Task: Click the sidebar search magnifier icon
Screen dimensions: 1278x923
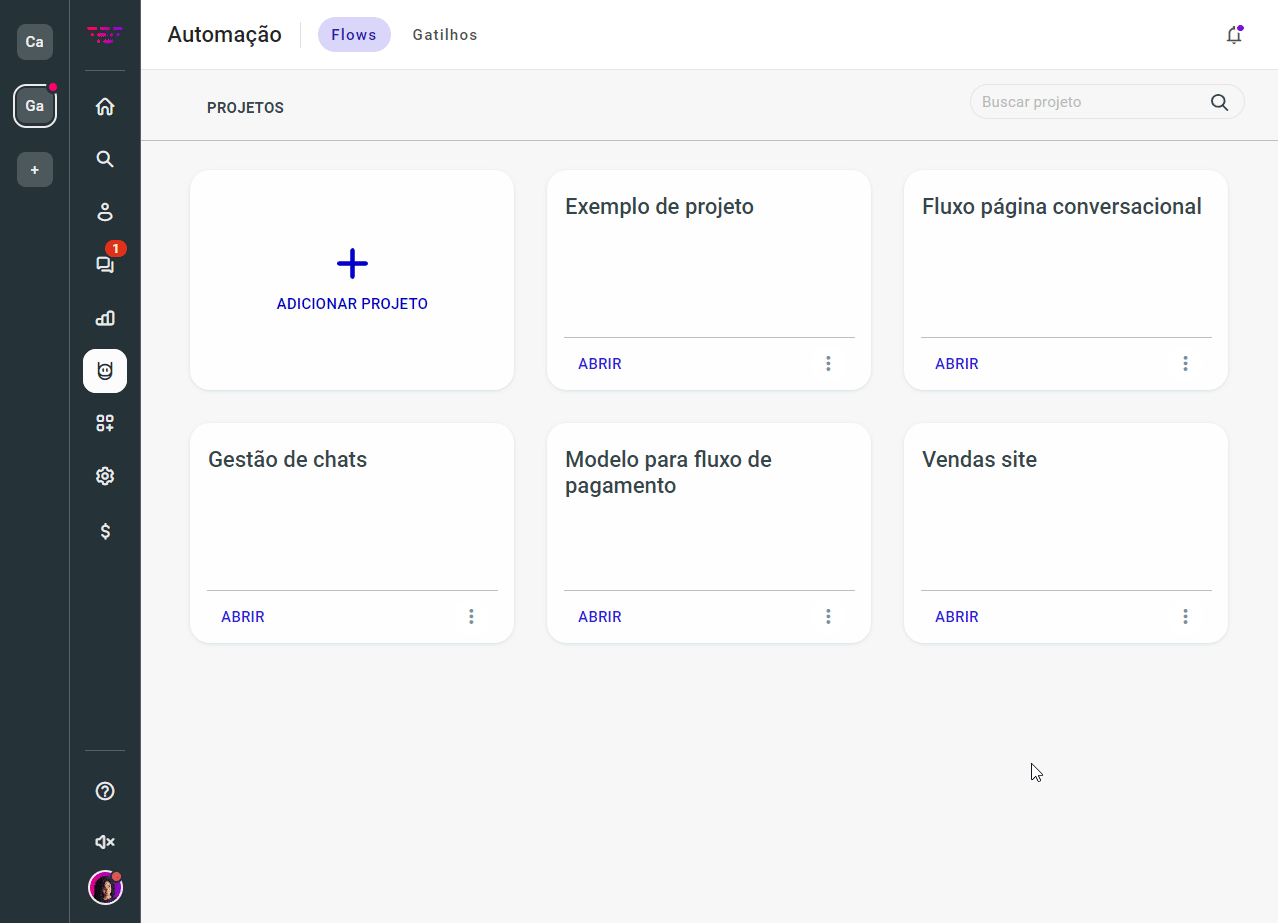Action: click(105, 159)
